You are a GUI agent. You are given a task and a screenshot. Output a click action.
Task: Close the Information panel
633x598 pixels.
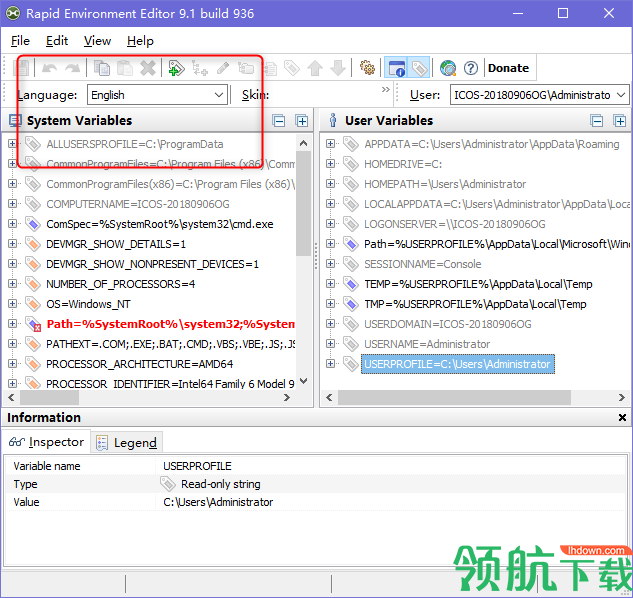pos(622,418)
